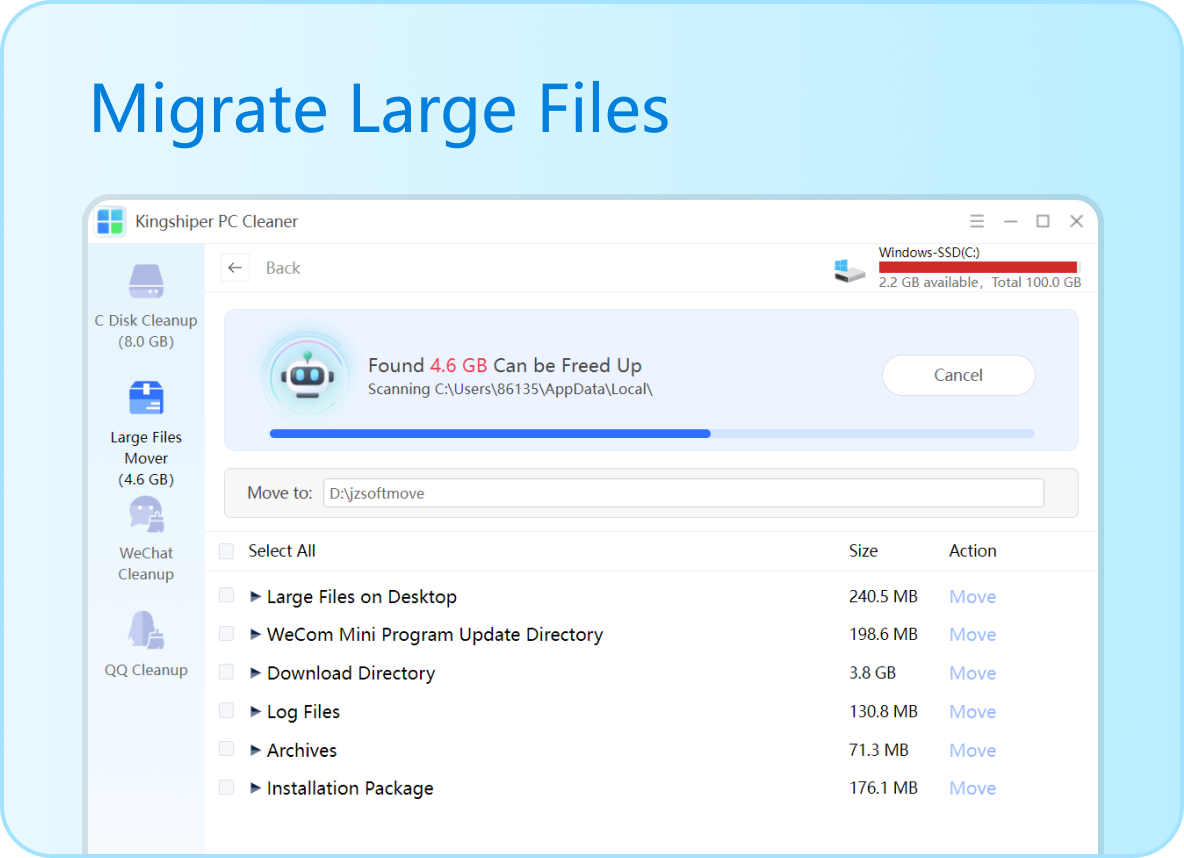Select the Large Files Mover icon
The height and width of the screenshot is (858, 1184).
coord(146,398)
